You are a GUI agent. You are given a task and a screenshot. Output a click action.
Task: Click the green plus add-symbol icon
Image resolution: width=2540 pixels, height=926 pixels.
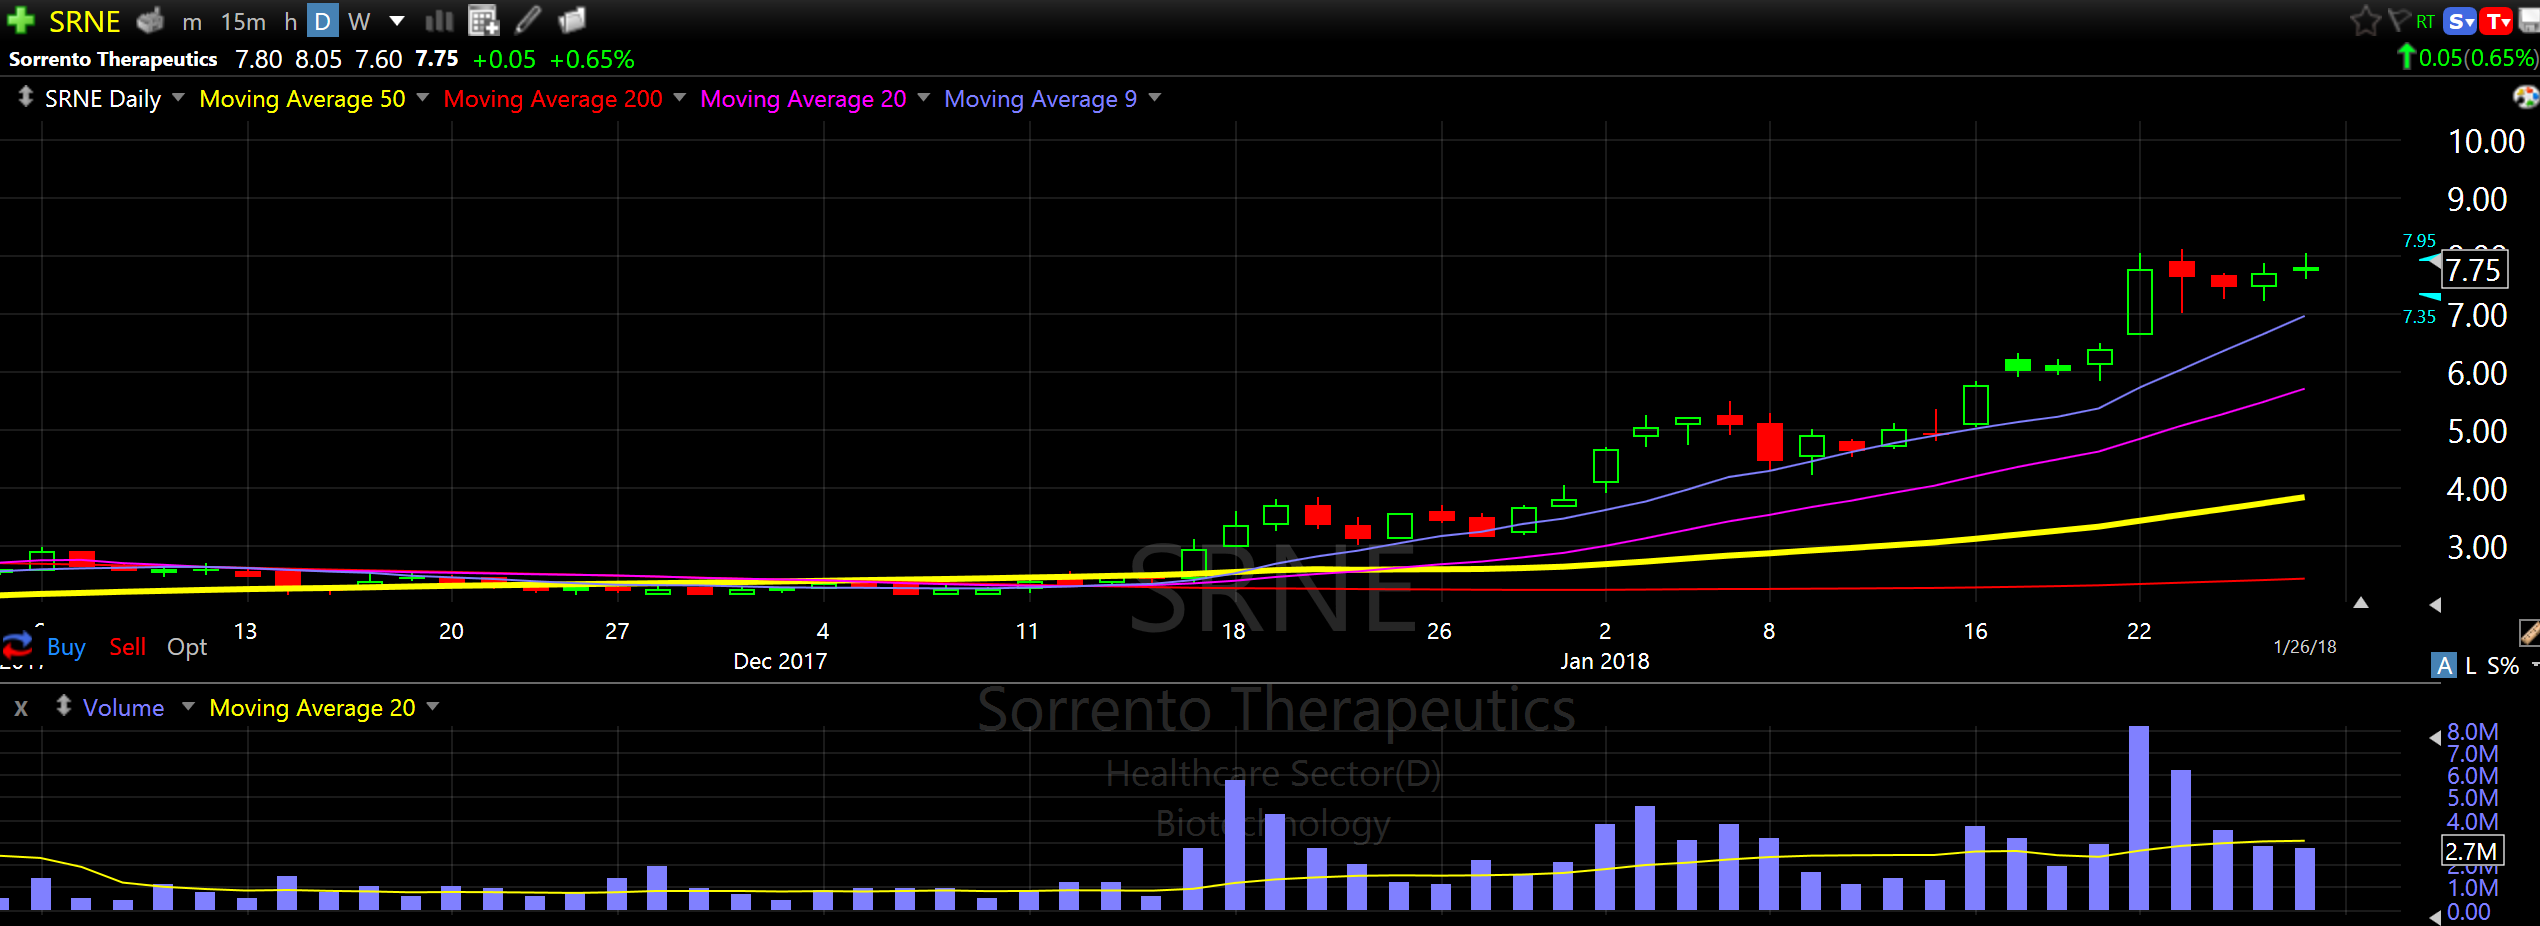point(20,20)
